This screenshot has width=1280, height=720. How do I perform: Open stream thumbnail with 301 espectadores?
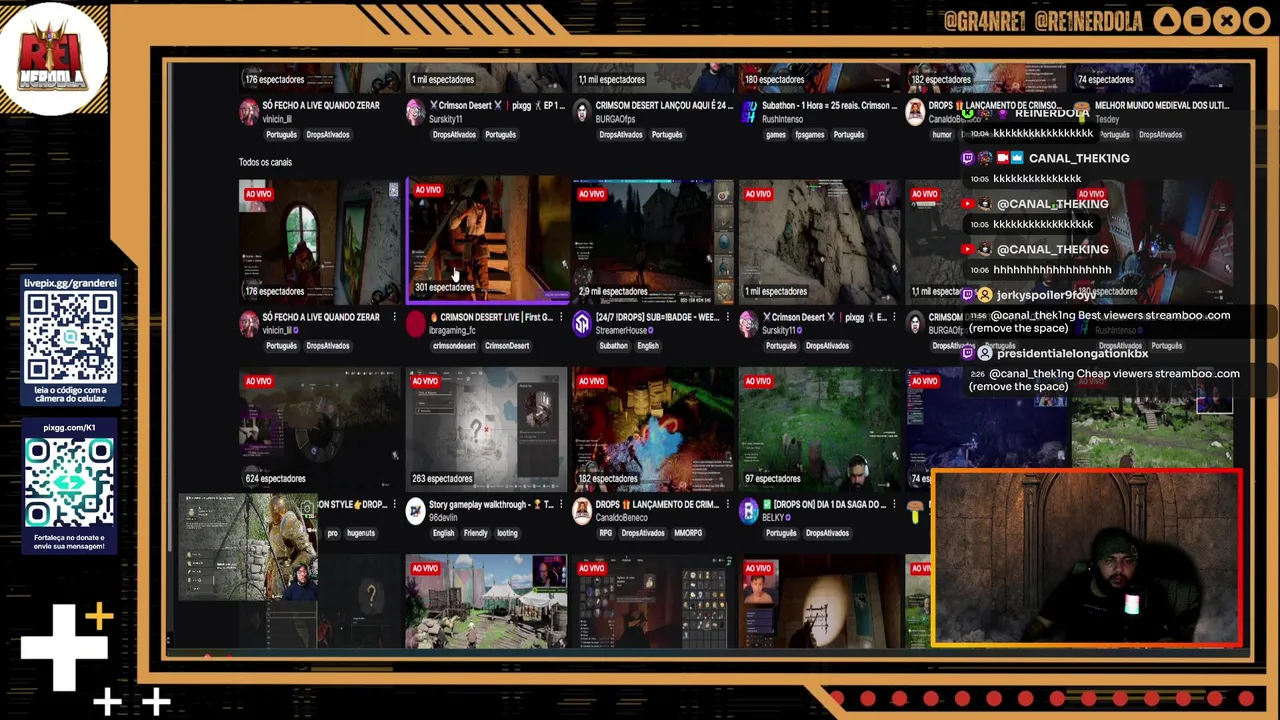click(487, 239)
